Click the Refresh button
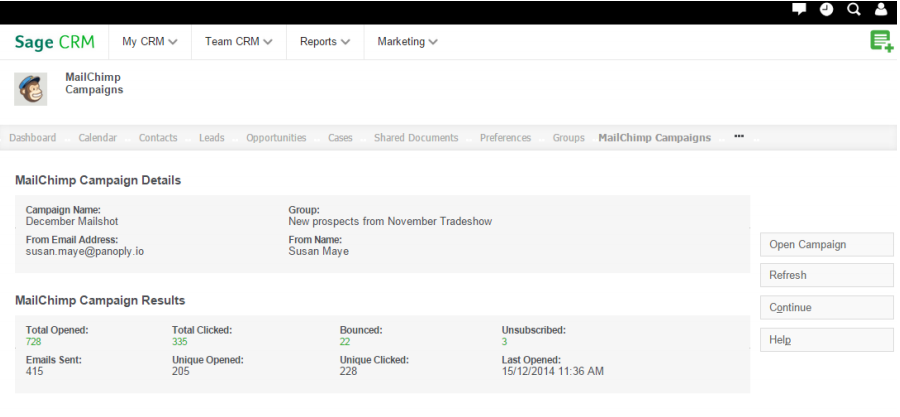This screenshot has width=900, height=417. 827,275
